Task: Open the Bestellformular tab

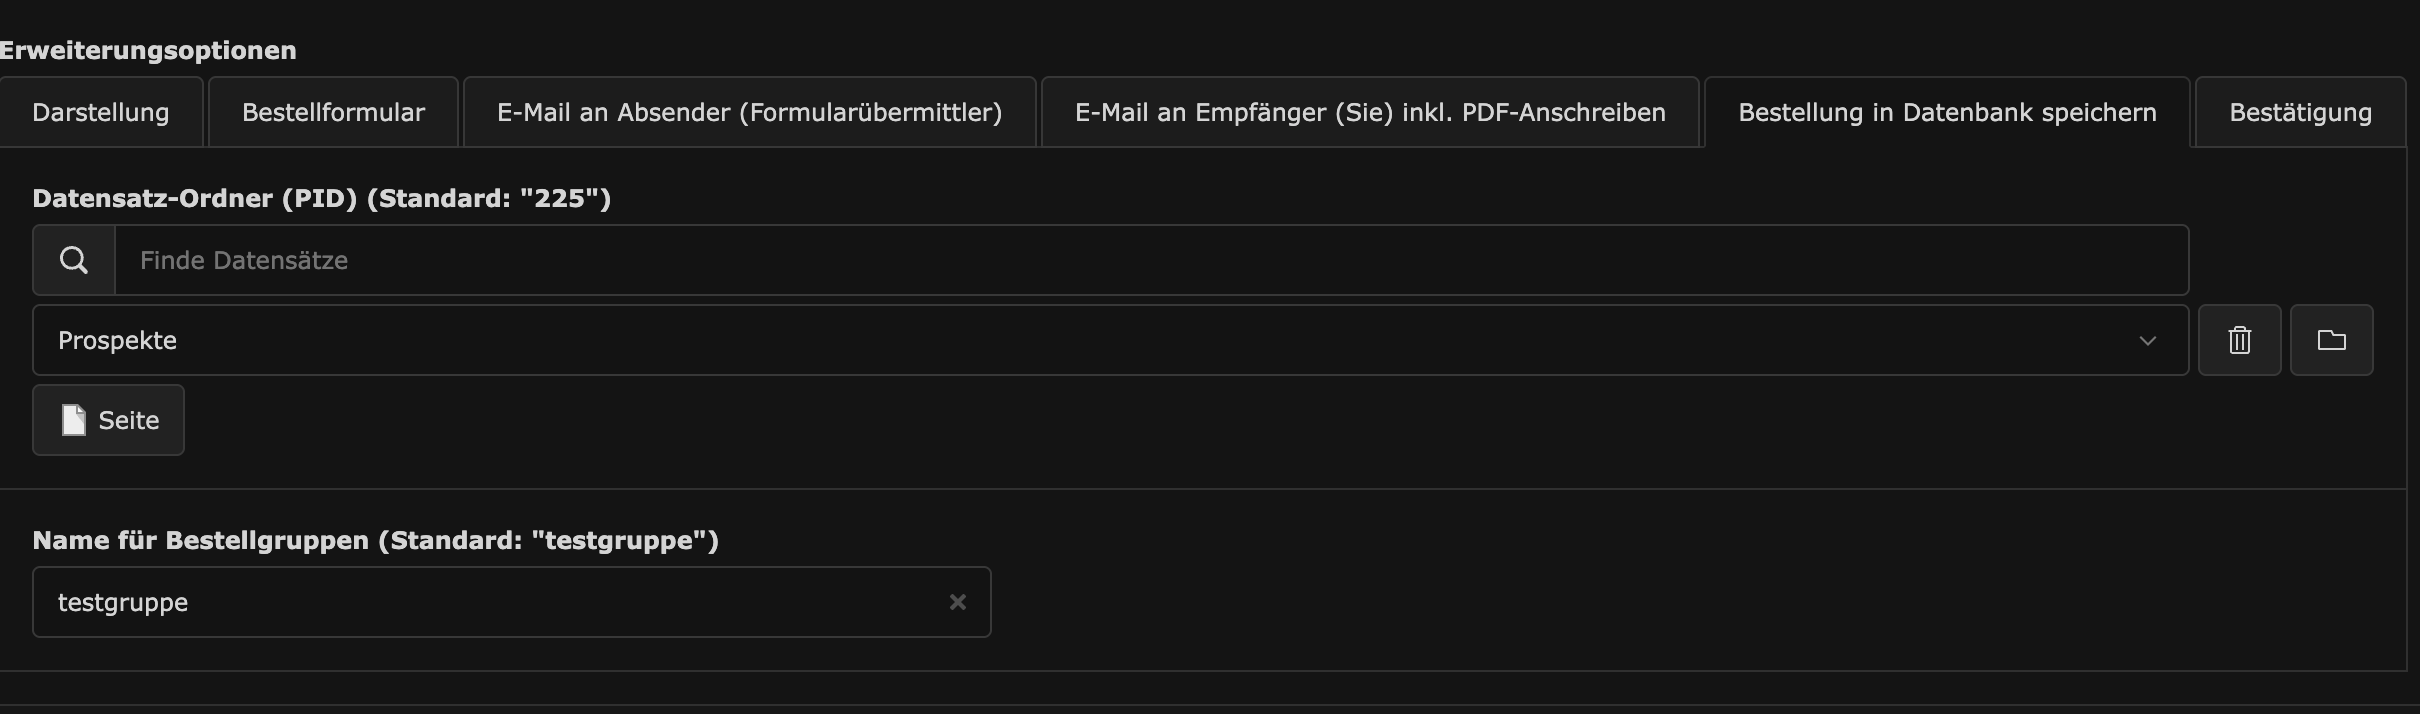Action: point(333,112)
